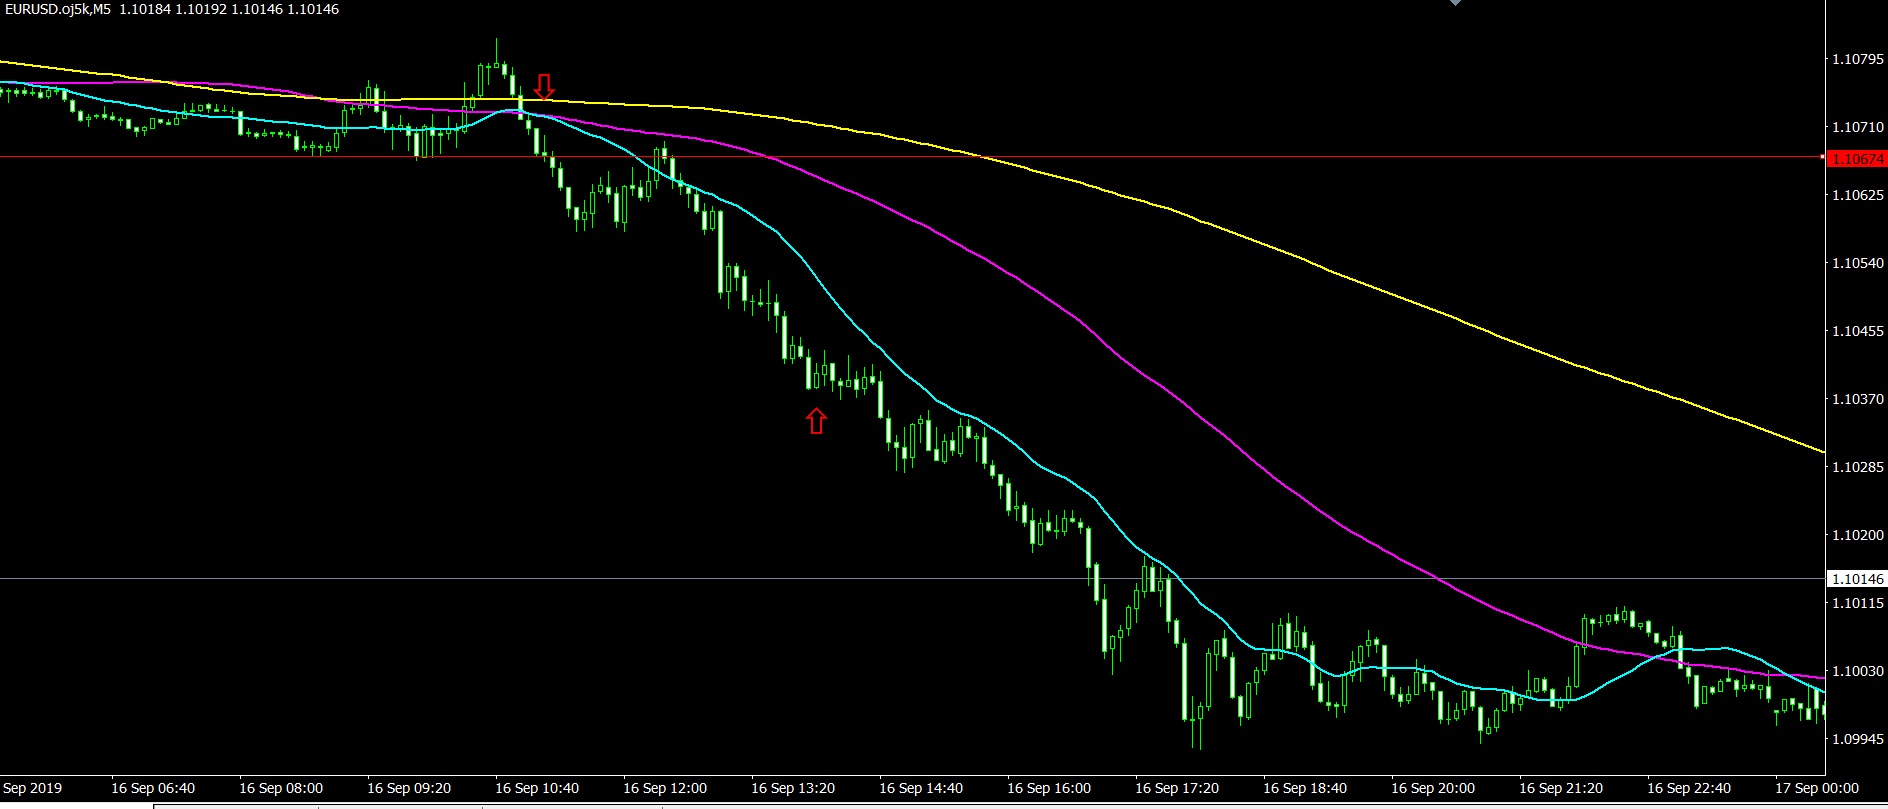This screenshot has width=1888, height=809.
Task: Click price axis label 1.10115
Action: (x=1857, y=603)
